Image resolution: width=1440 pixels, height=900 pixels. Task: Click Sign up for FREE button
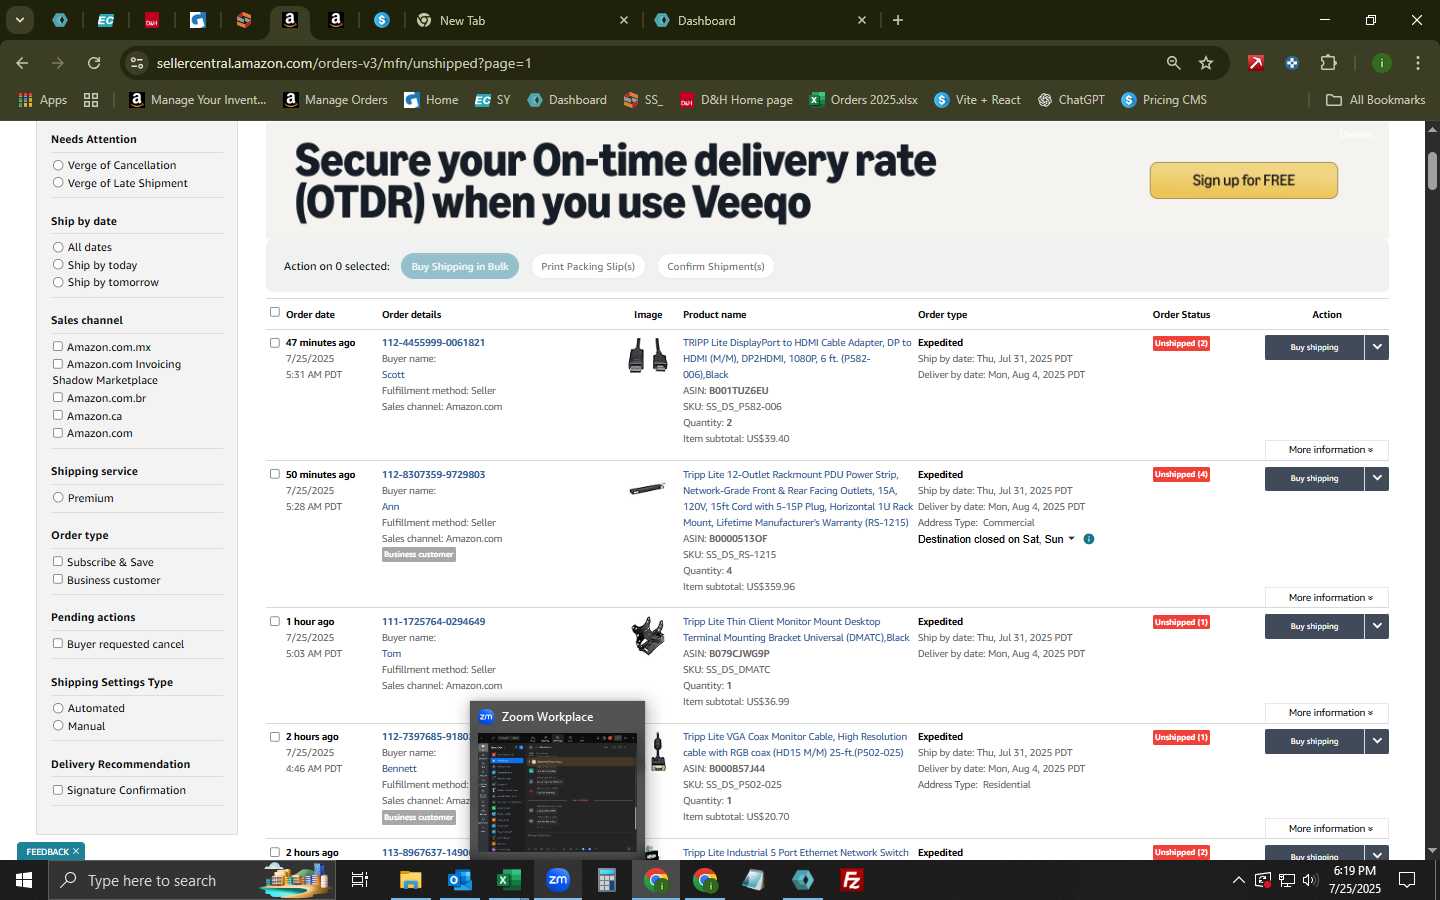(x=1243, y=180)
